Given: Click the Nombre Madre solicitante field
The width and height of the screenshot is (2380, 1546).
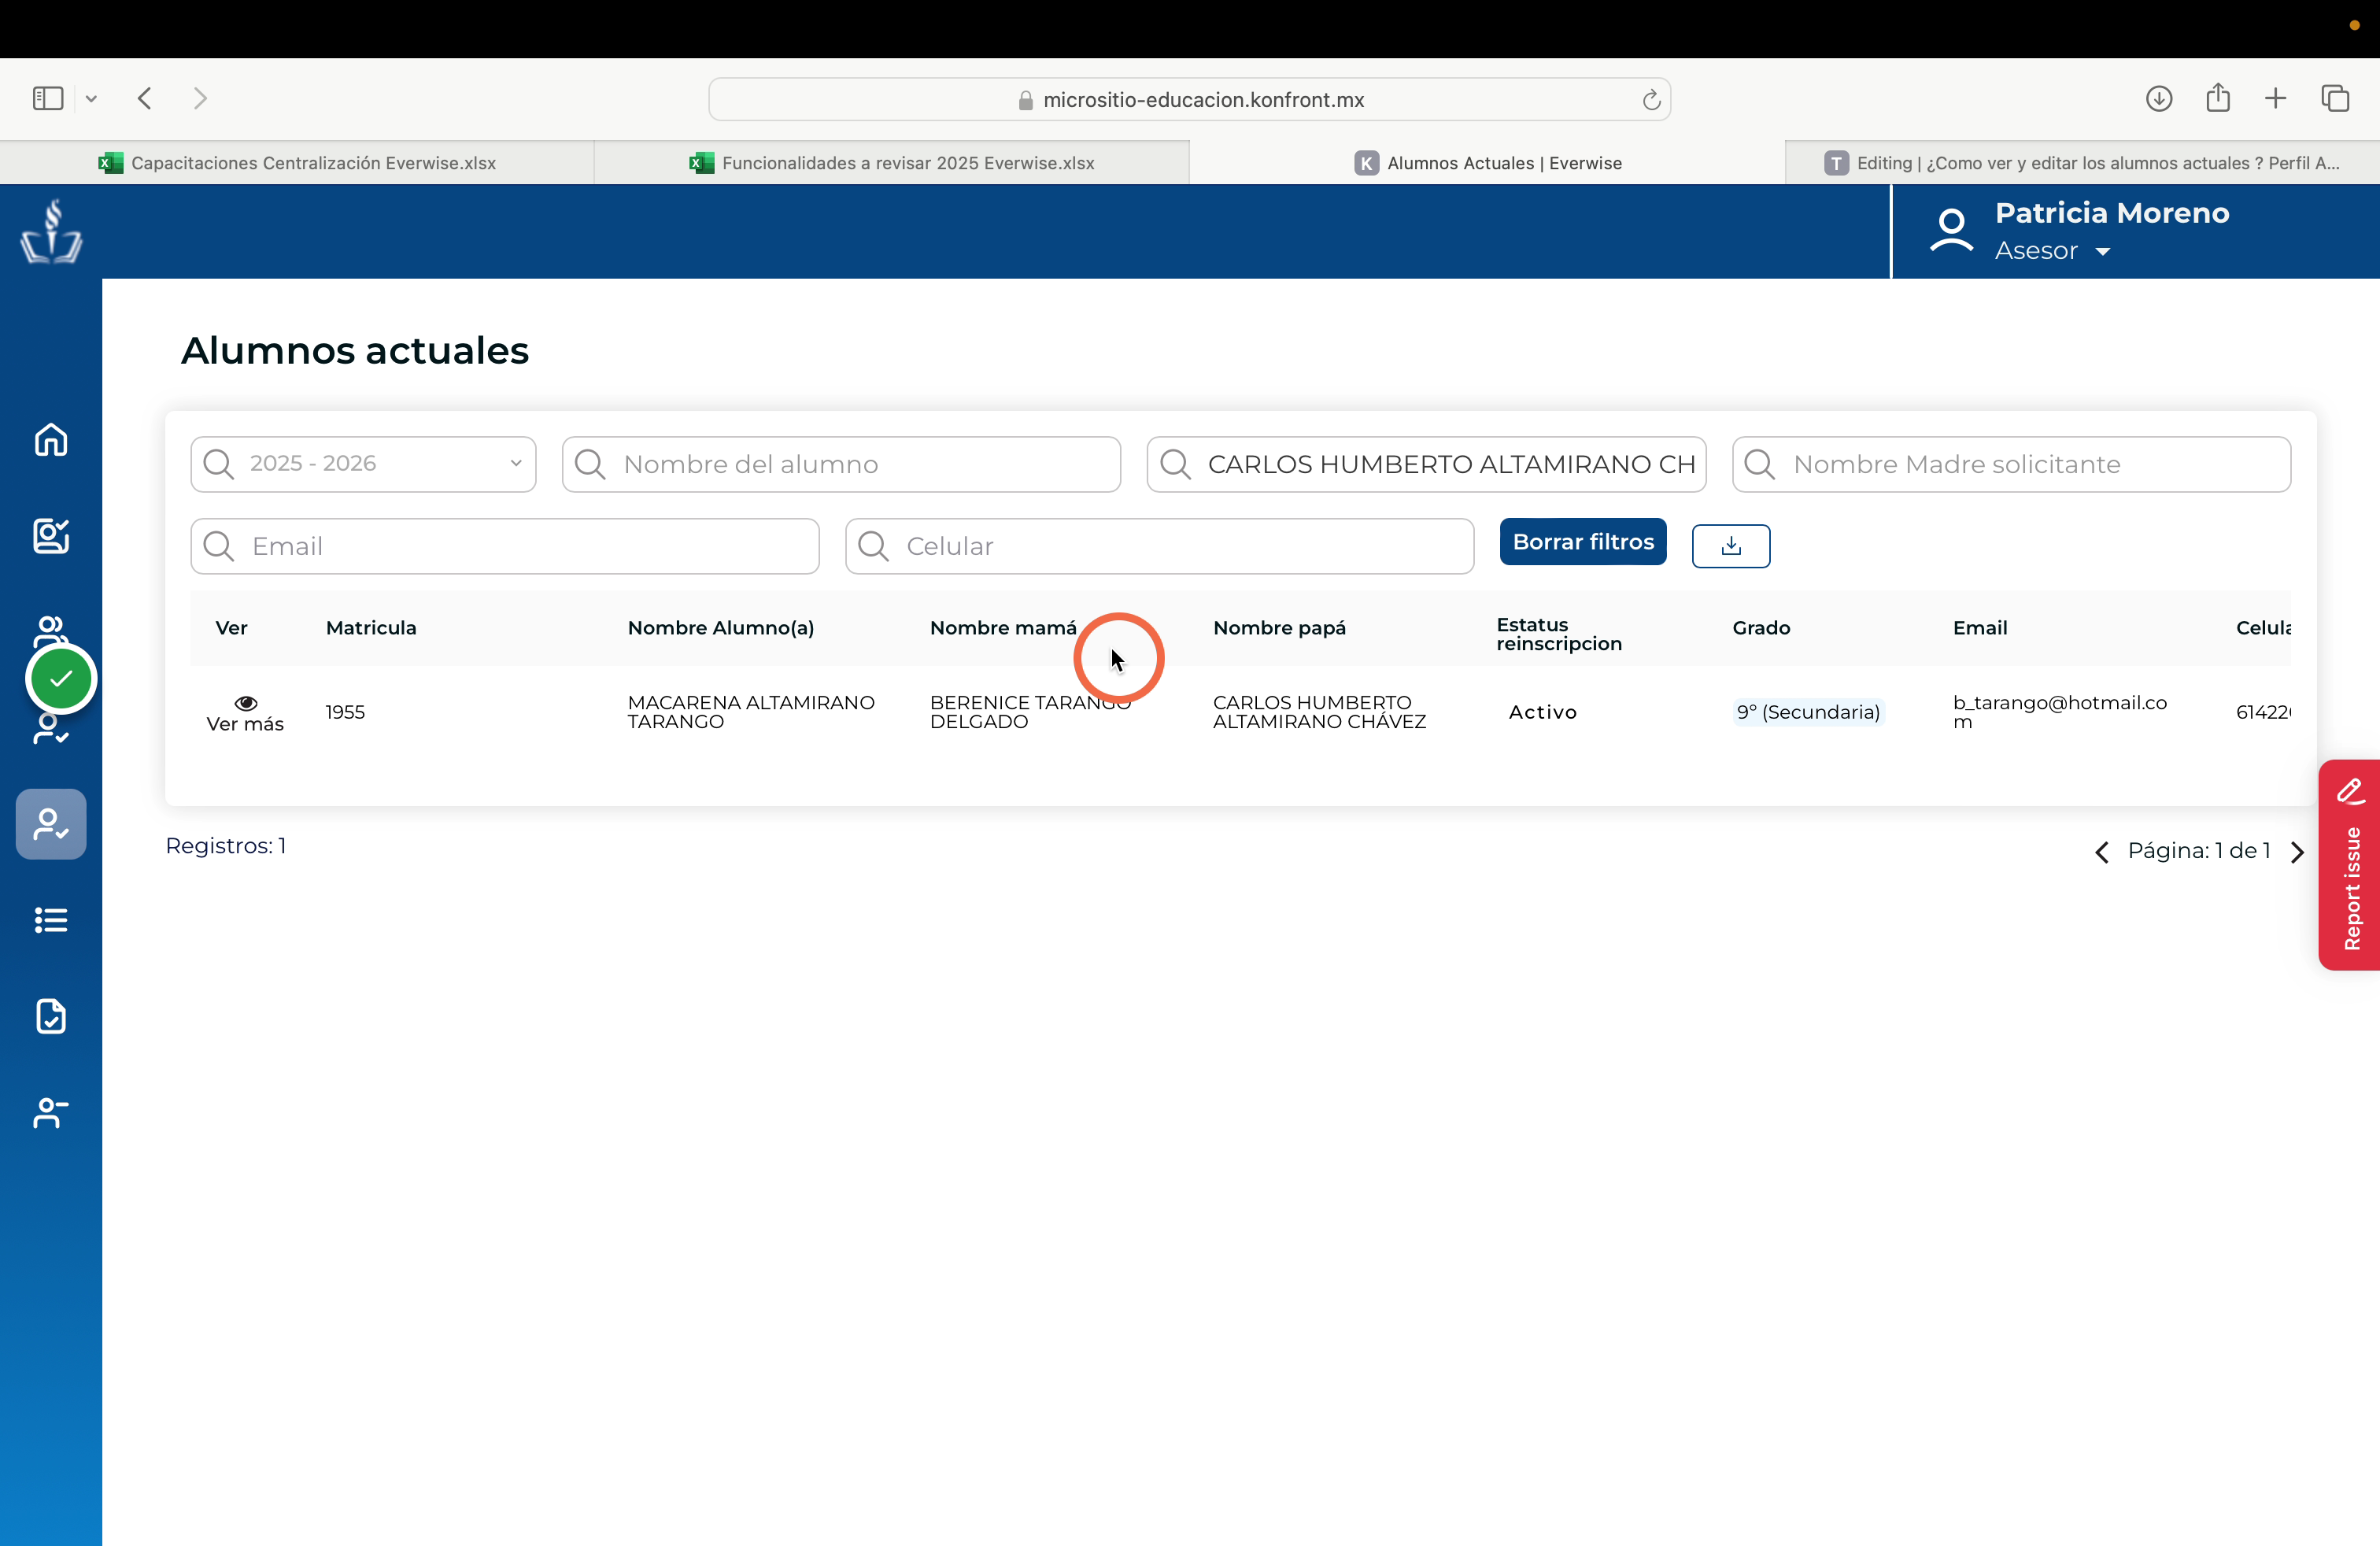Looking at the screenshot, I should tap(2011, 464).
